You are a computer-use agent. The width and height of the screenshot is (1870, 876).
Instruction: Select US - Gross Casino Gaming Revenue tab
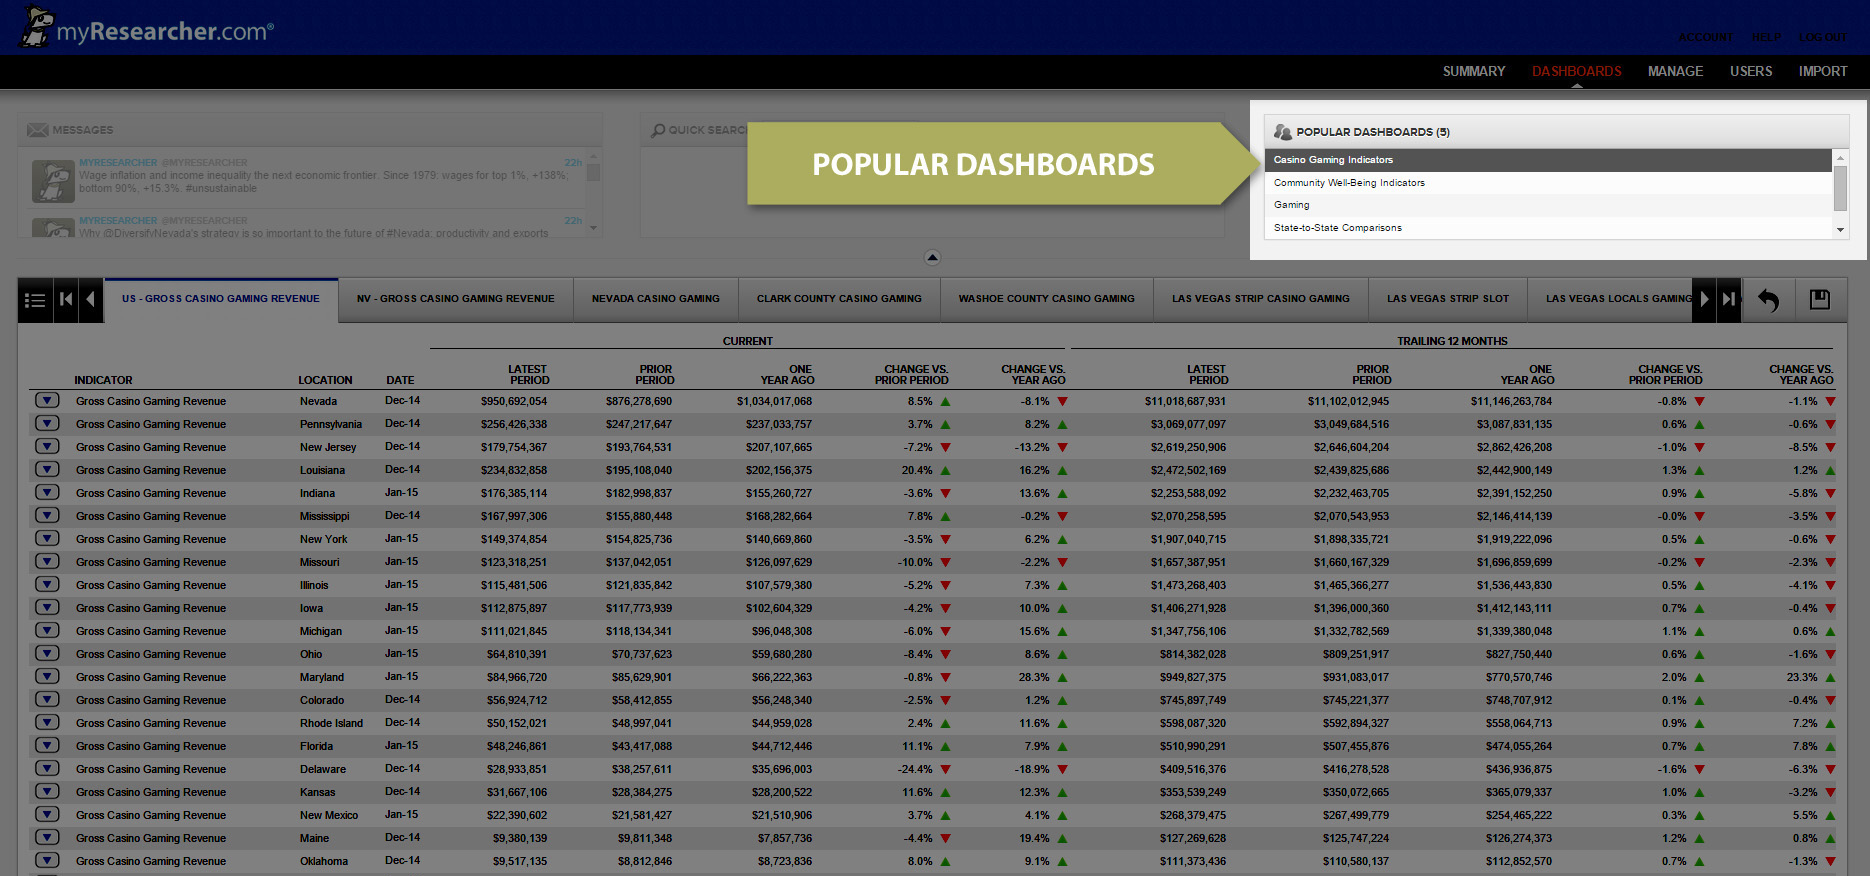(221, 299)
